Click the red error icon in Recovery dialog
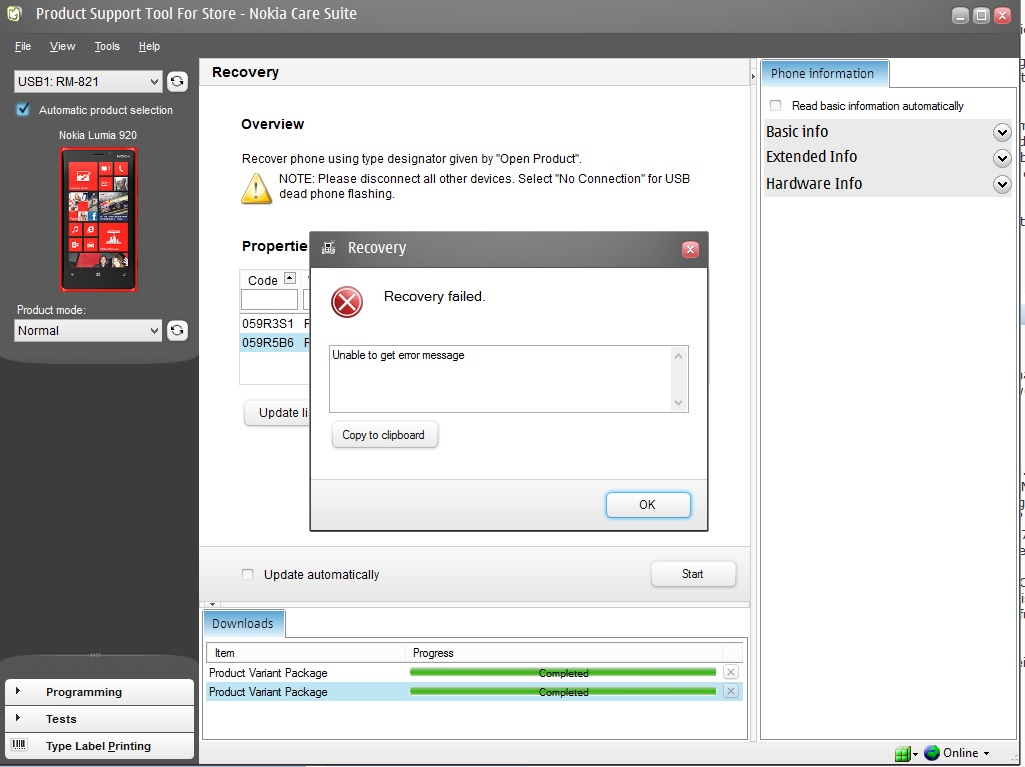1025x767 pixels. pyautogui.click(x=346, y=302)
